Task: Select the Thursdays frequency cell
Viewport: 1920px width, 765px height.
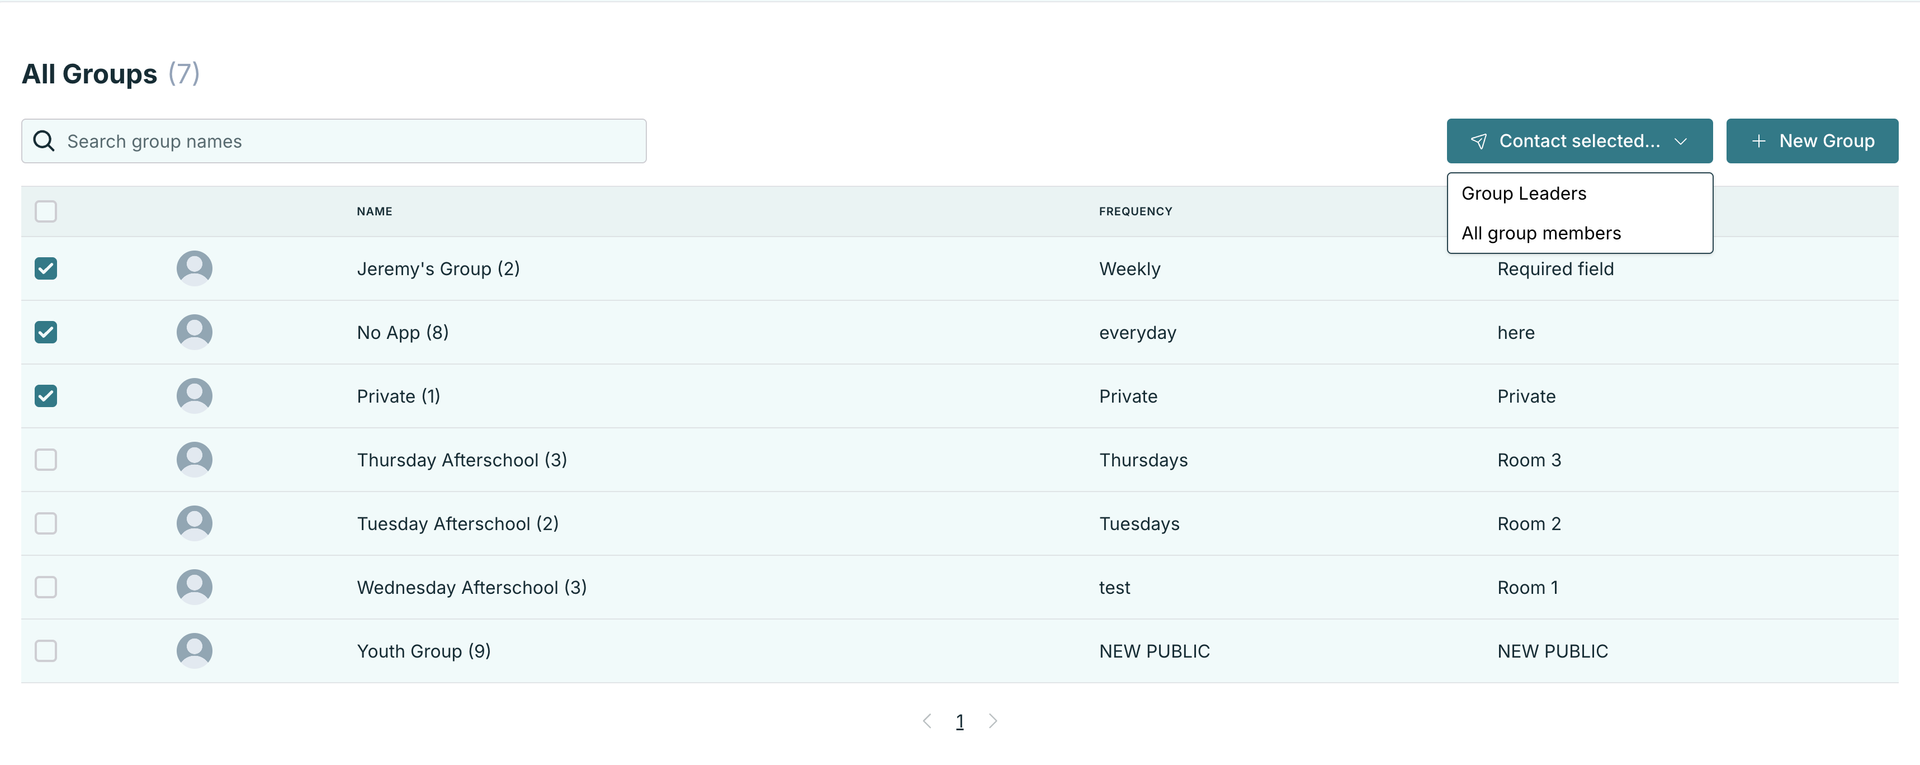Action: [1144, 460]
